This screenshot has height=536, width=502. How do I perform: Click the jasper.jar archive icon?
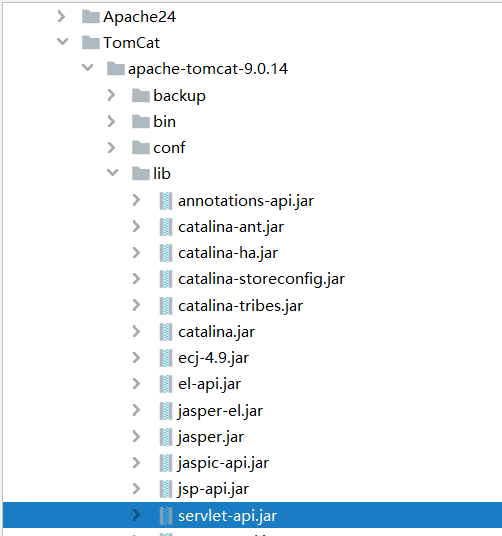pos(166,437)
